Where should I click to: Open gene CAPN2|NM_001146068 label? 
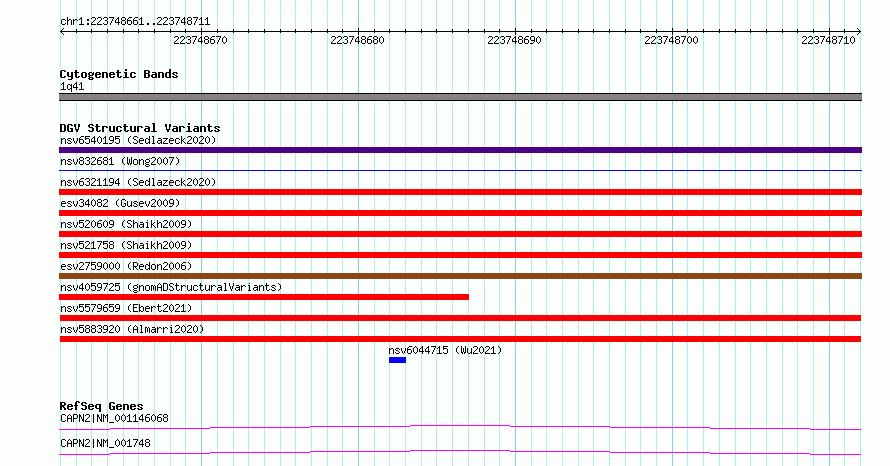114,418
